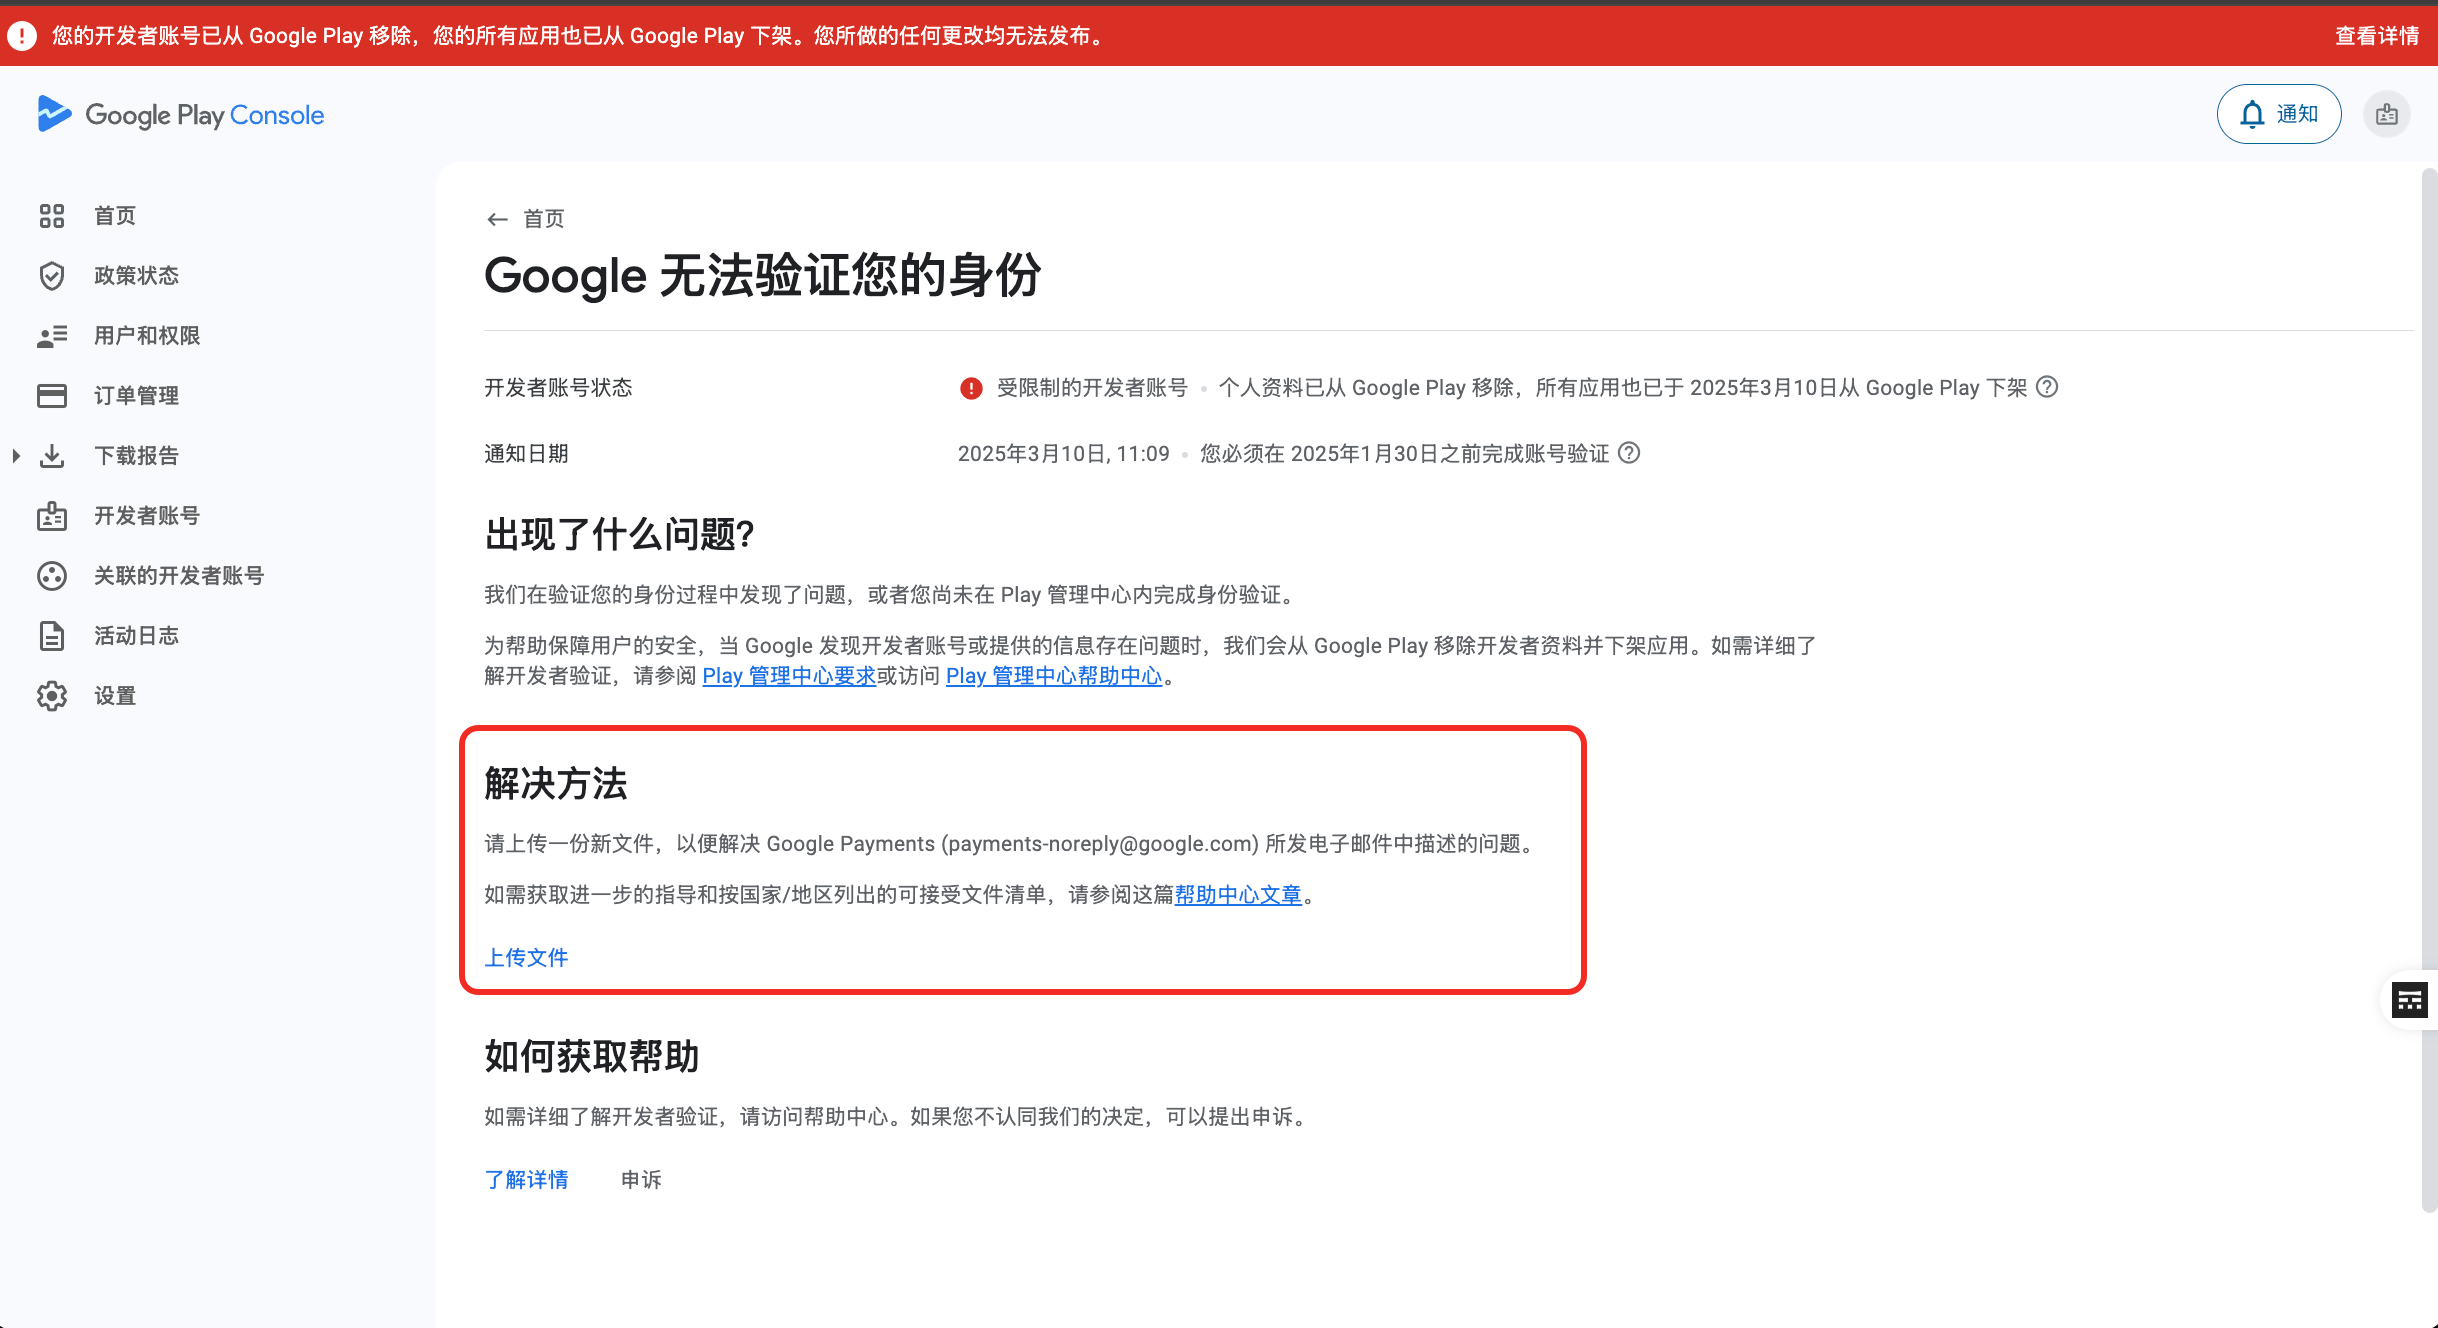Click 查看详情 in the red banner
Screen dimensions: 2438x1328
(2377, 35)
